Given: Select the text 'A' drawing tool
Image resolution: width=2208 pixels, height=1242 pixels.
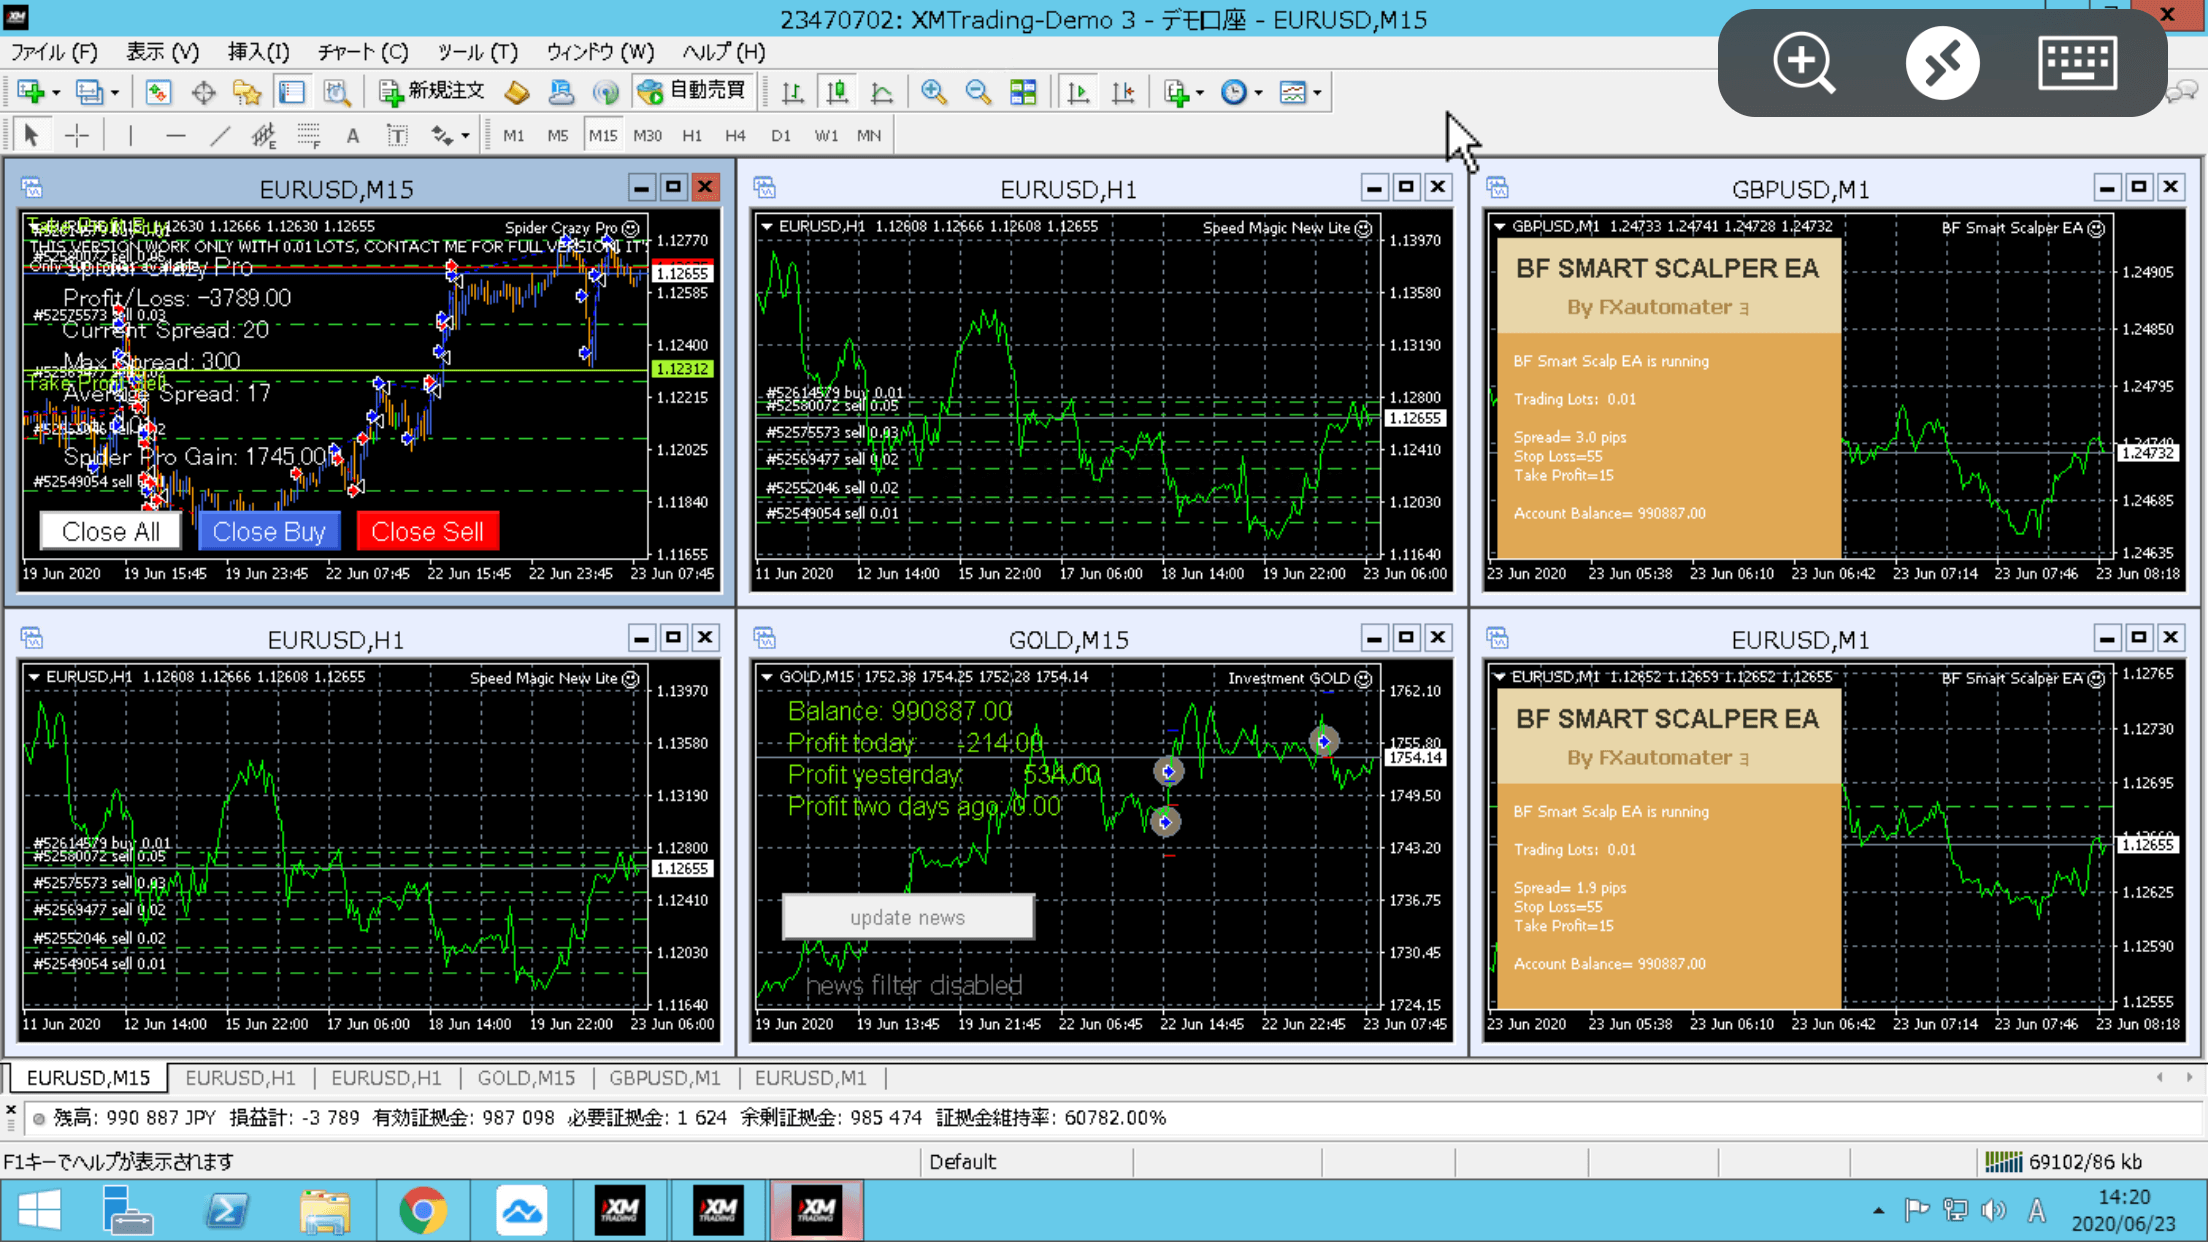Looking at the screenshot, I should click(353, 135).
